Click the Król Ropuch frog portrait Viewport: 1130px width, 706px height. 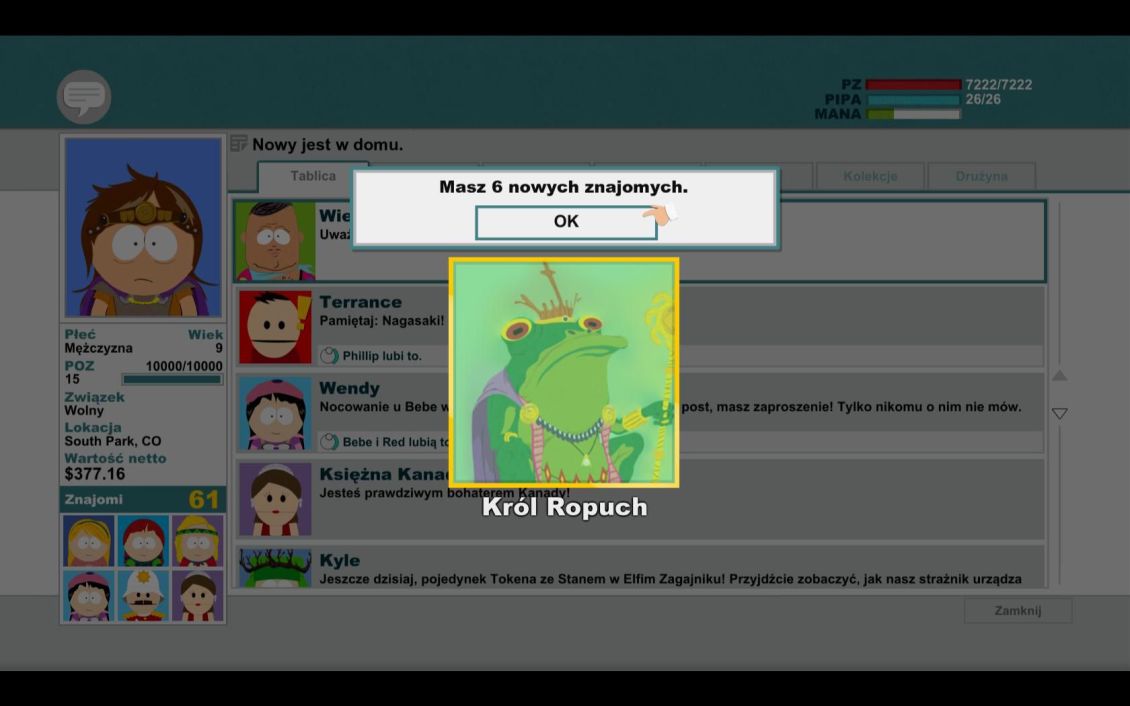pos(564,372)
